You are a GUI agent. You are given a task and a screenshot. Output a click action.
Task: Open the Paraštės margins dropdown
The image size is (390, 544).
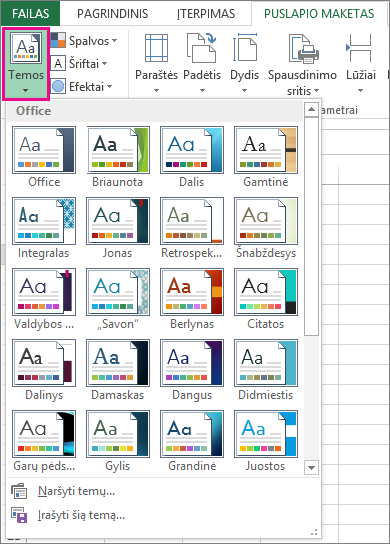coord(156,64)
